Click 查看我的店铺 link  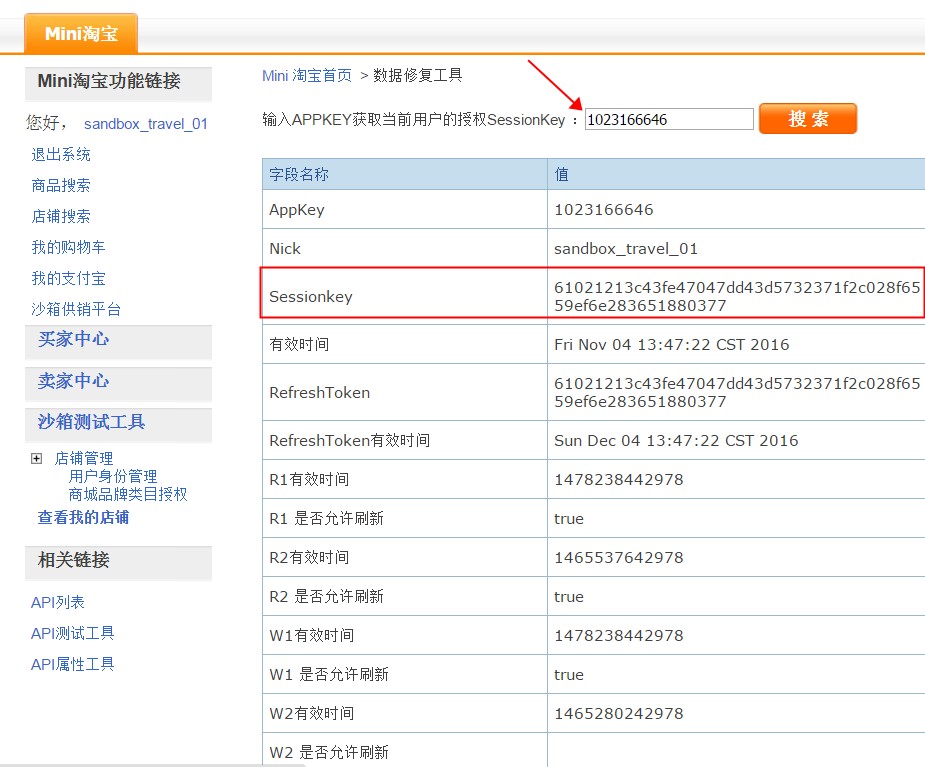click(83, 517)
